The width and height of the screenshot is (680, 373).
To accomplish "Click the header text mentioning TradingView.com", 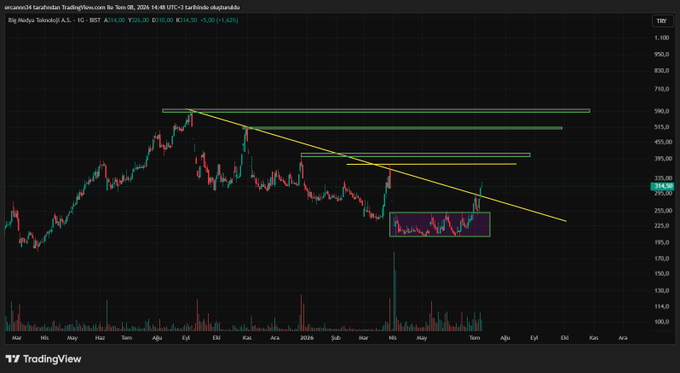I will coord(122,7).
